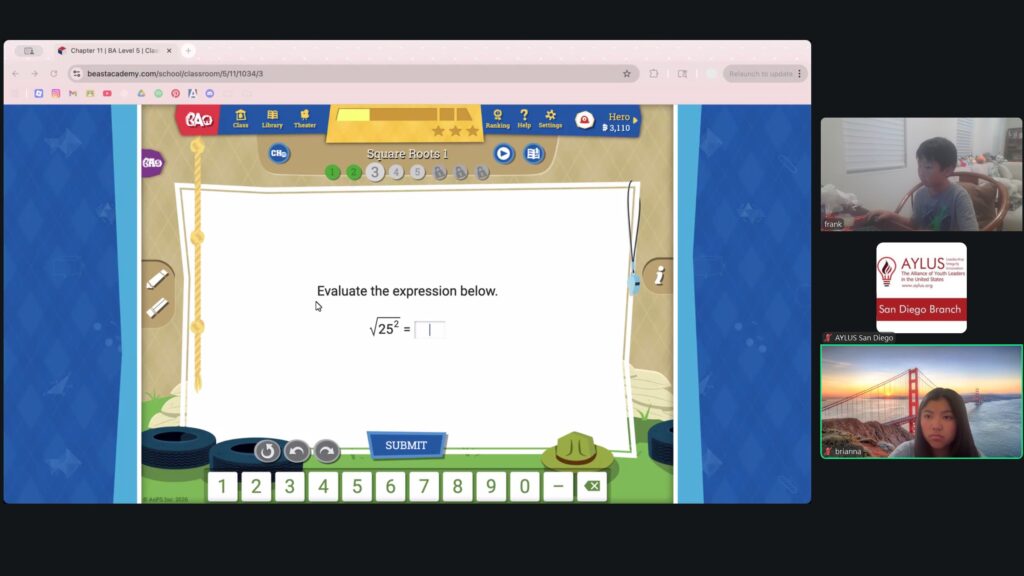Viewport: 1024px width, 576px height.
Task: Open the Chrome three-dot menu
Action: [x=799, y=74]
